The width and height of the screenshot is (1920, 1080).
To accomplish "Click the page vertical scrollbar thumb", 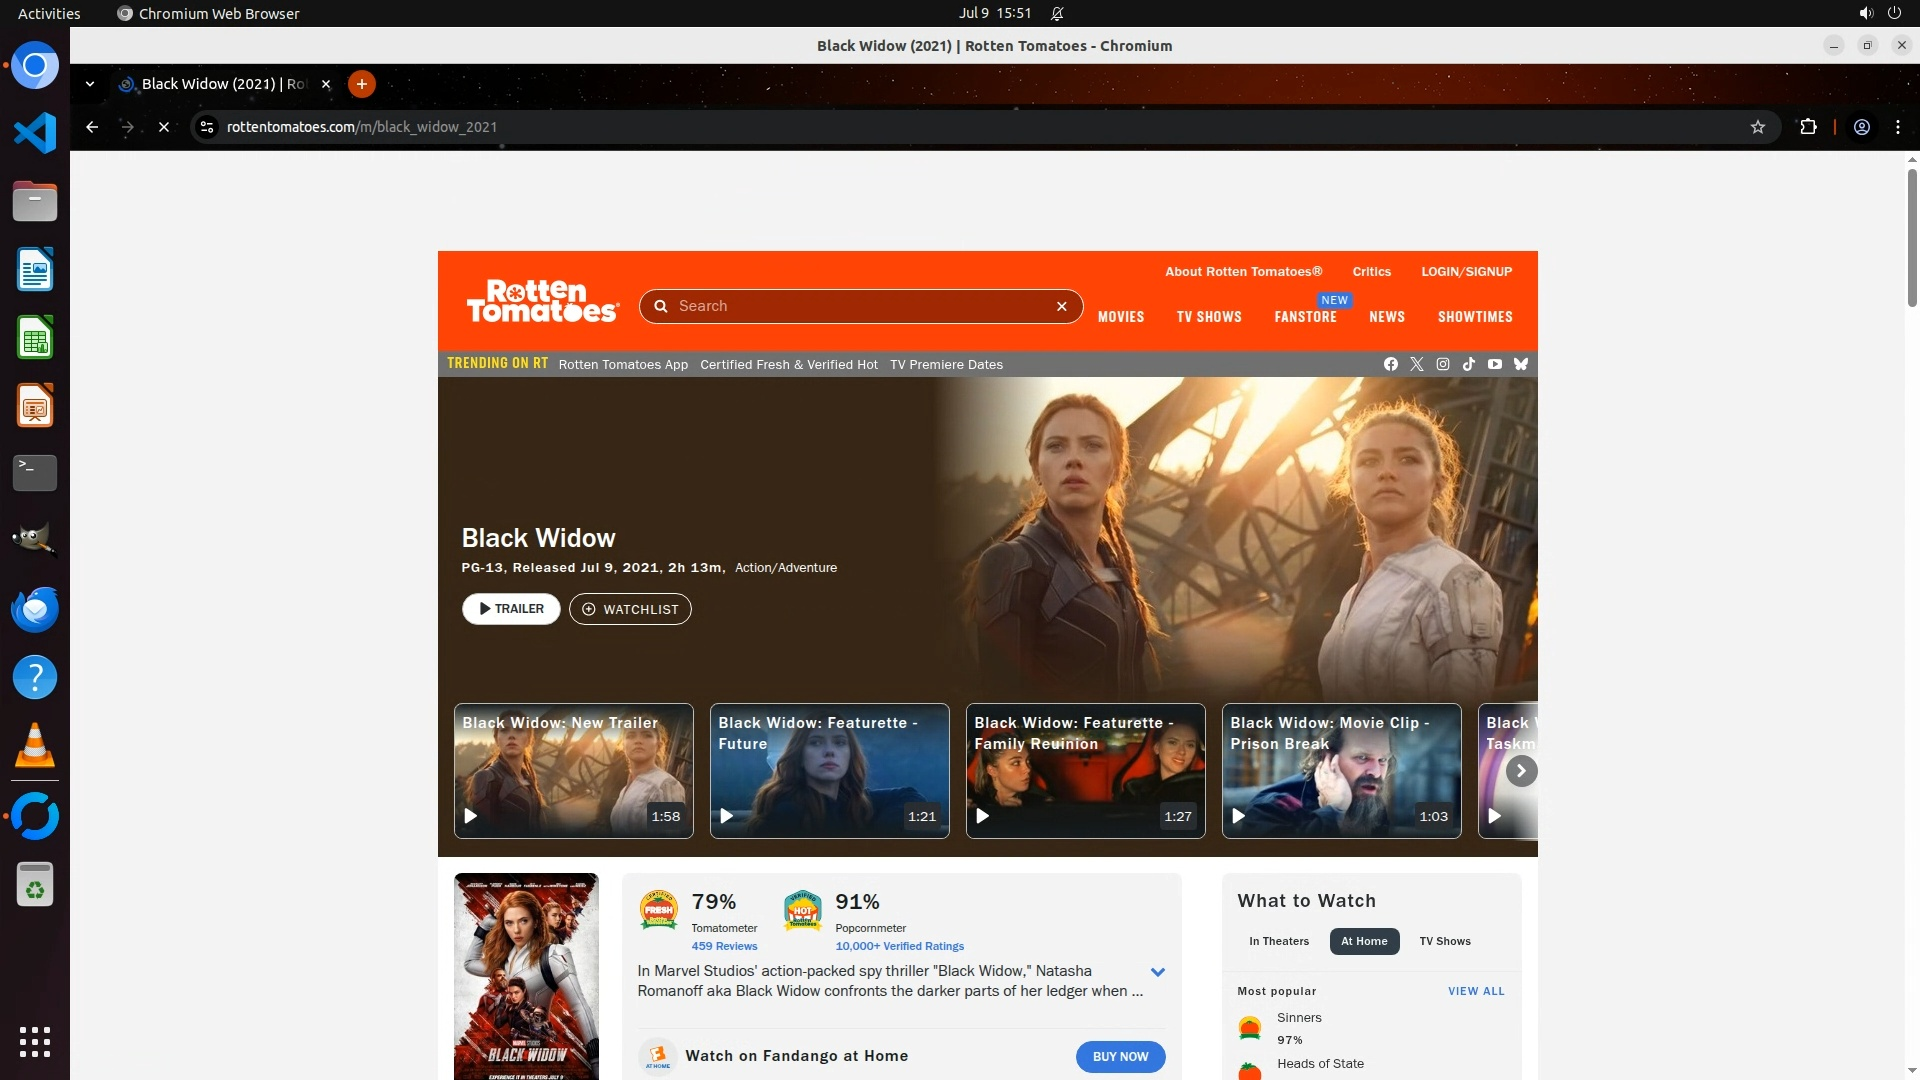I will [x=1911, y=236].
